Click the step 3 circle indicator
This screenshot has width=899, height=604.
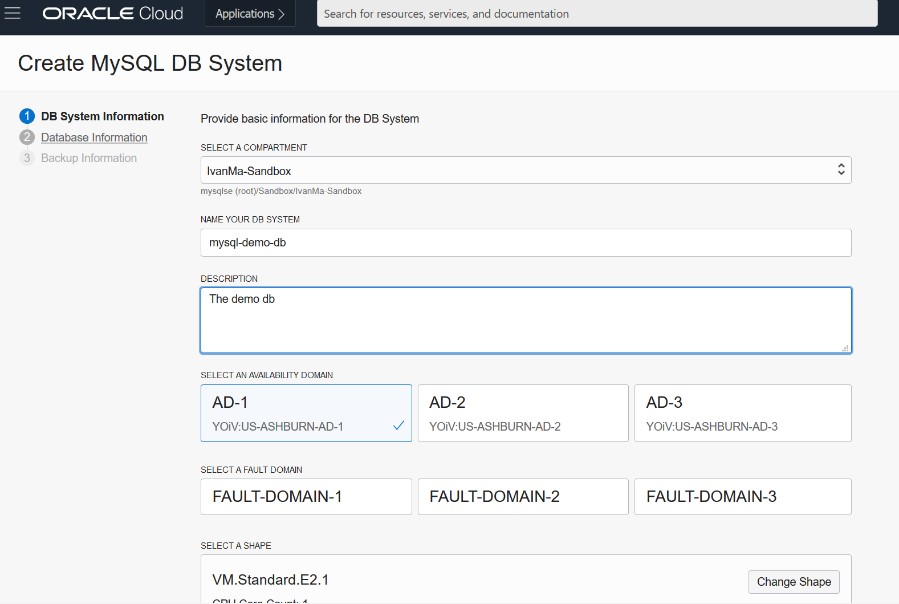[x=27, y=158]
